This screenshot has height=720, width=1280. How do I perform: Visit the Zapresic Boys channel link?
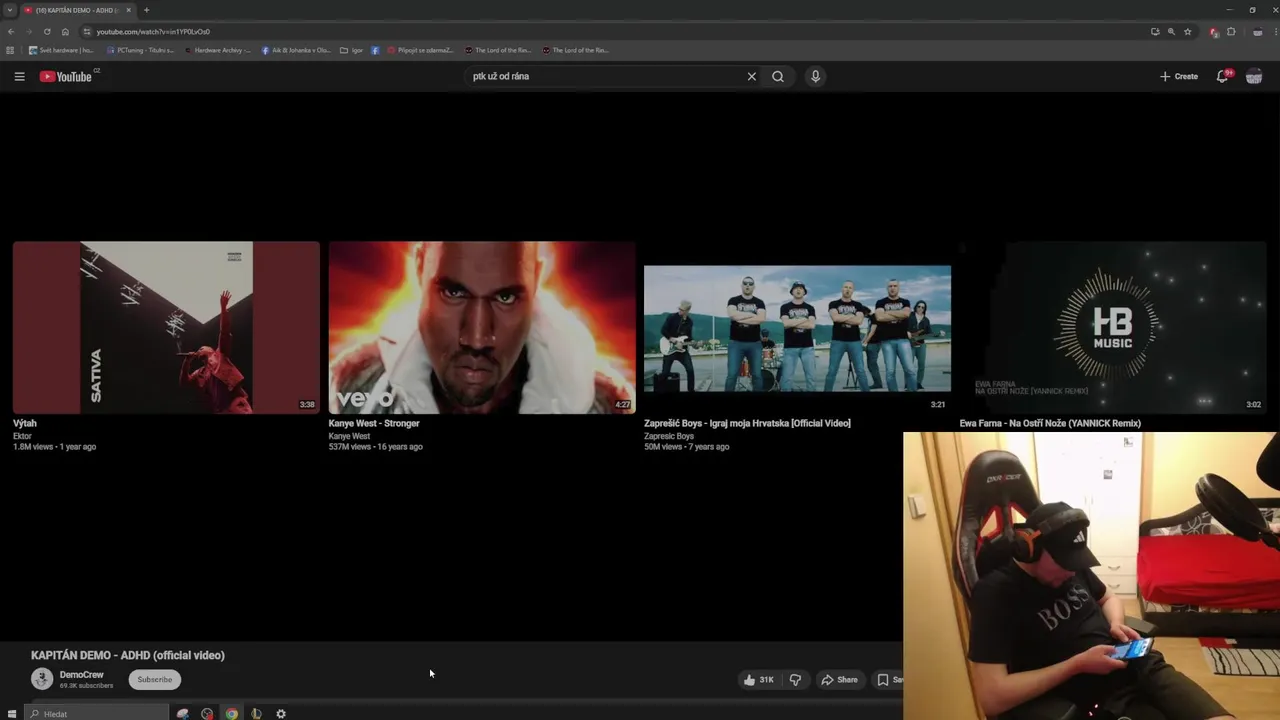(669, 436)
